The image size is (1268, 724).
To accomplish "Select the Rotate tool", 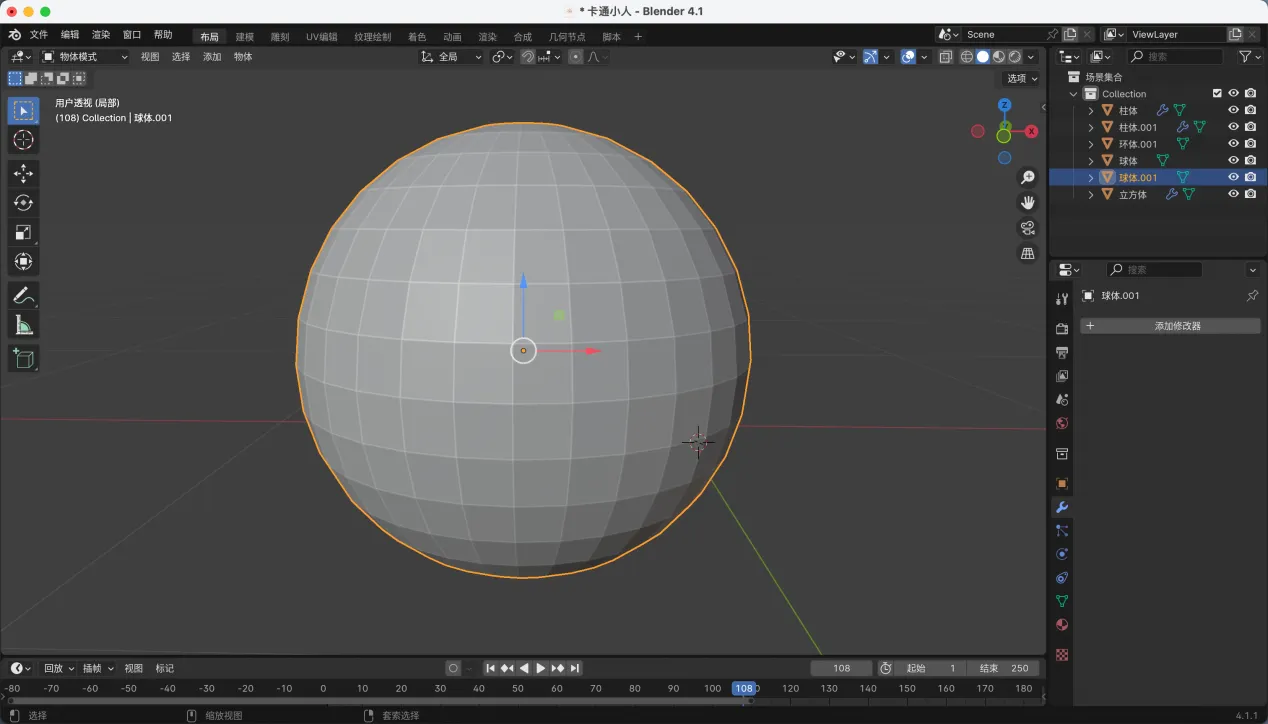I will pyautogui.click(x=23, y=203).
